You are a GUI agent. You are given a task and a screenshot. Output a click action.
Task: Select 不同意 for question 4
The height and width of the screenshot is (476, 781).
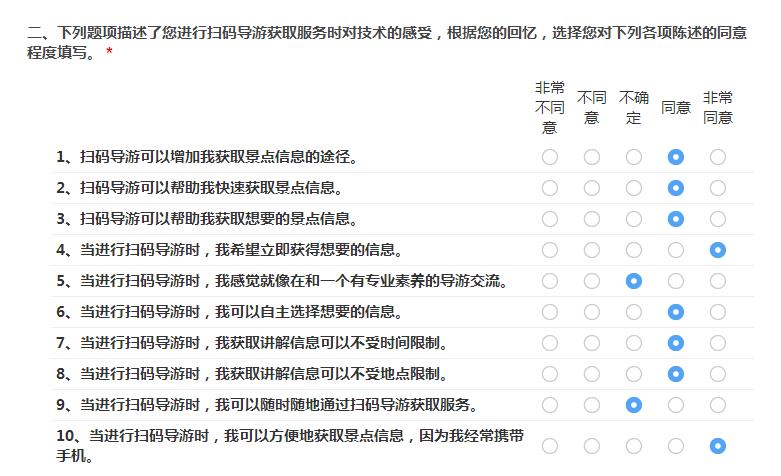point(591,250)
